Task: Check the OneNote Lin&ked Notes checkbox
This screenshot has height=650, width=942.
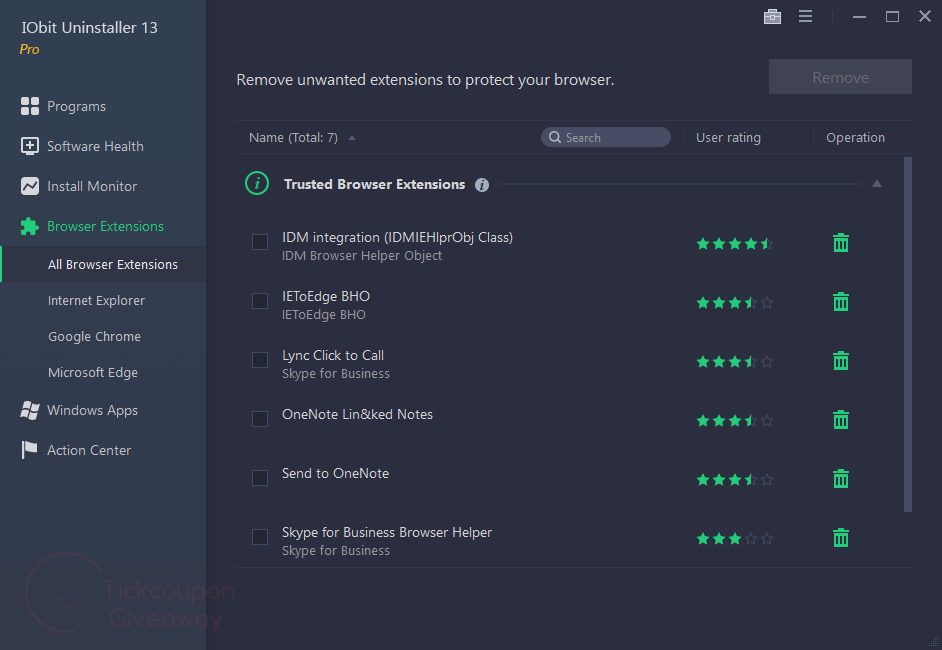Action: (x=260, y=419)
